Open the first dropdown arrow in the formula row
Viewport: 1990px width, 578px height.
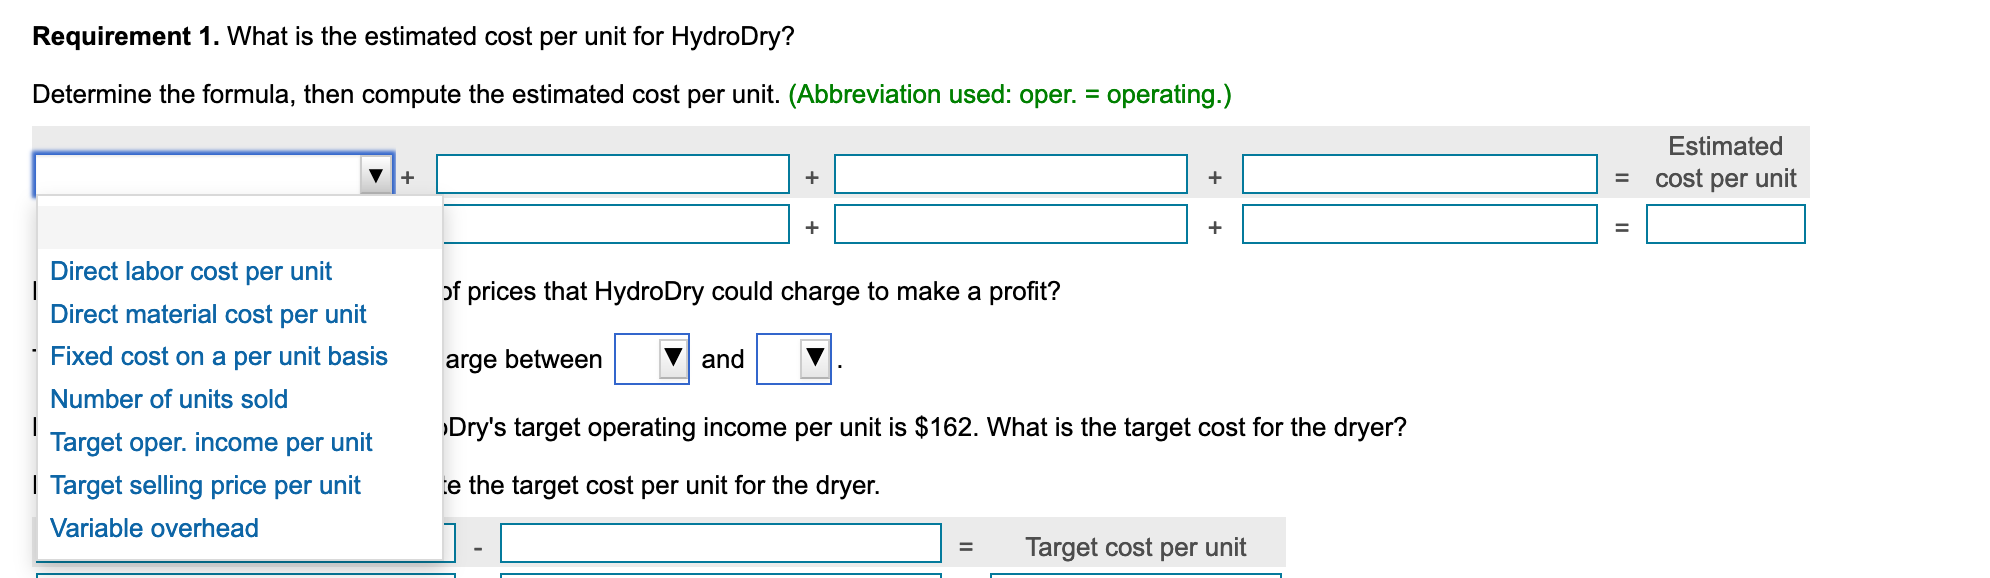point(375,174)
